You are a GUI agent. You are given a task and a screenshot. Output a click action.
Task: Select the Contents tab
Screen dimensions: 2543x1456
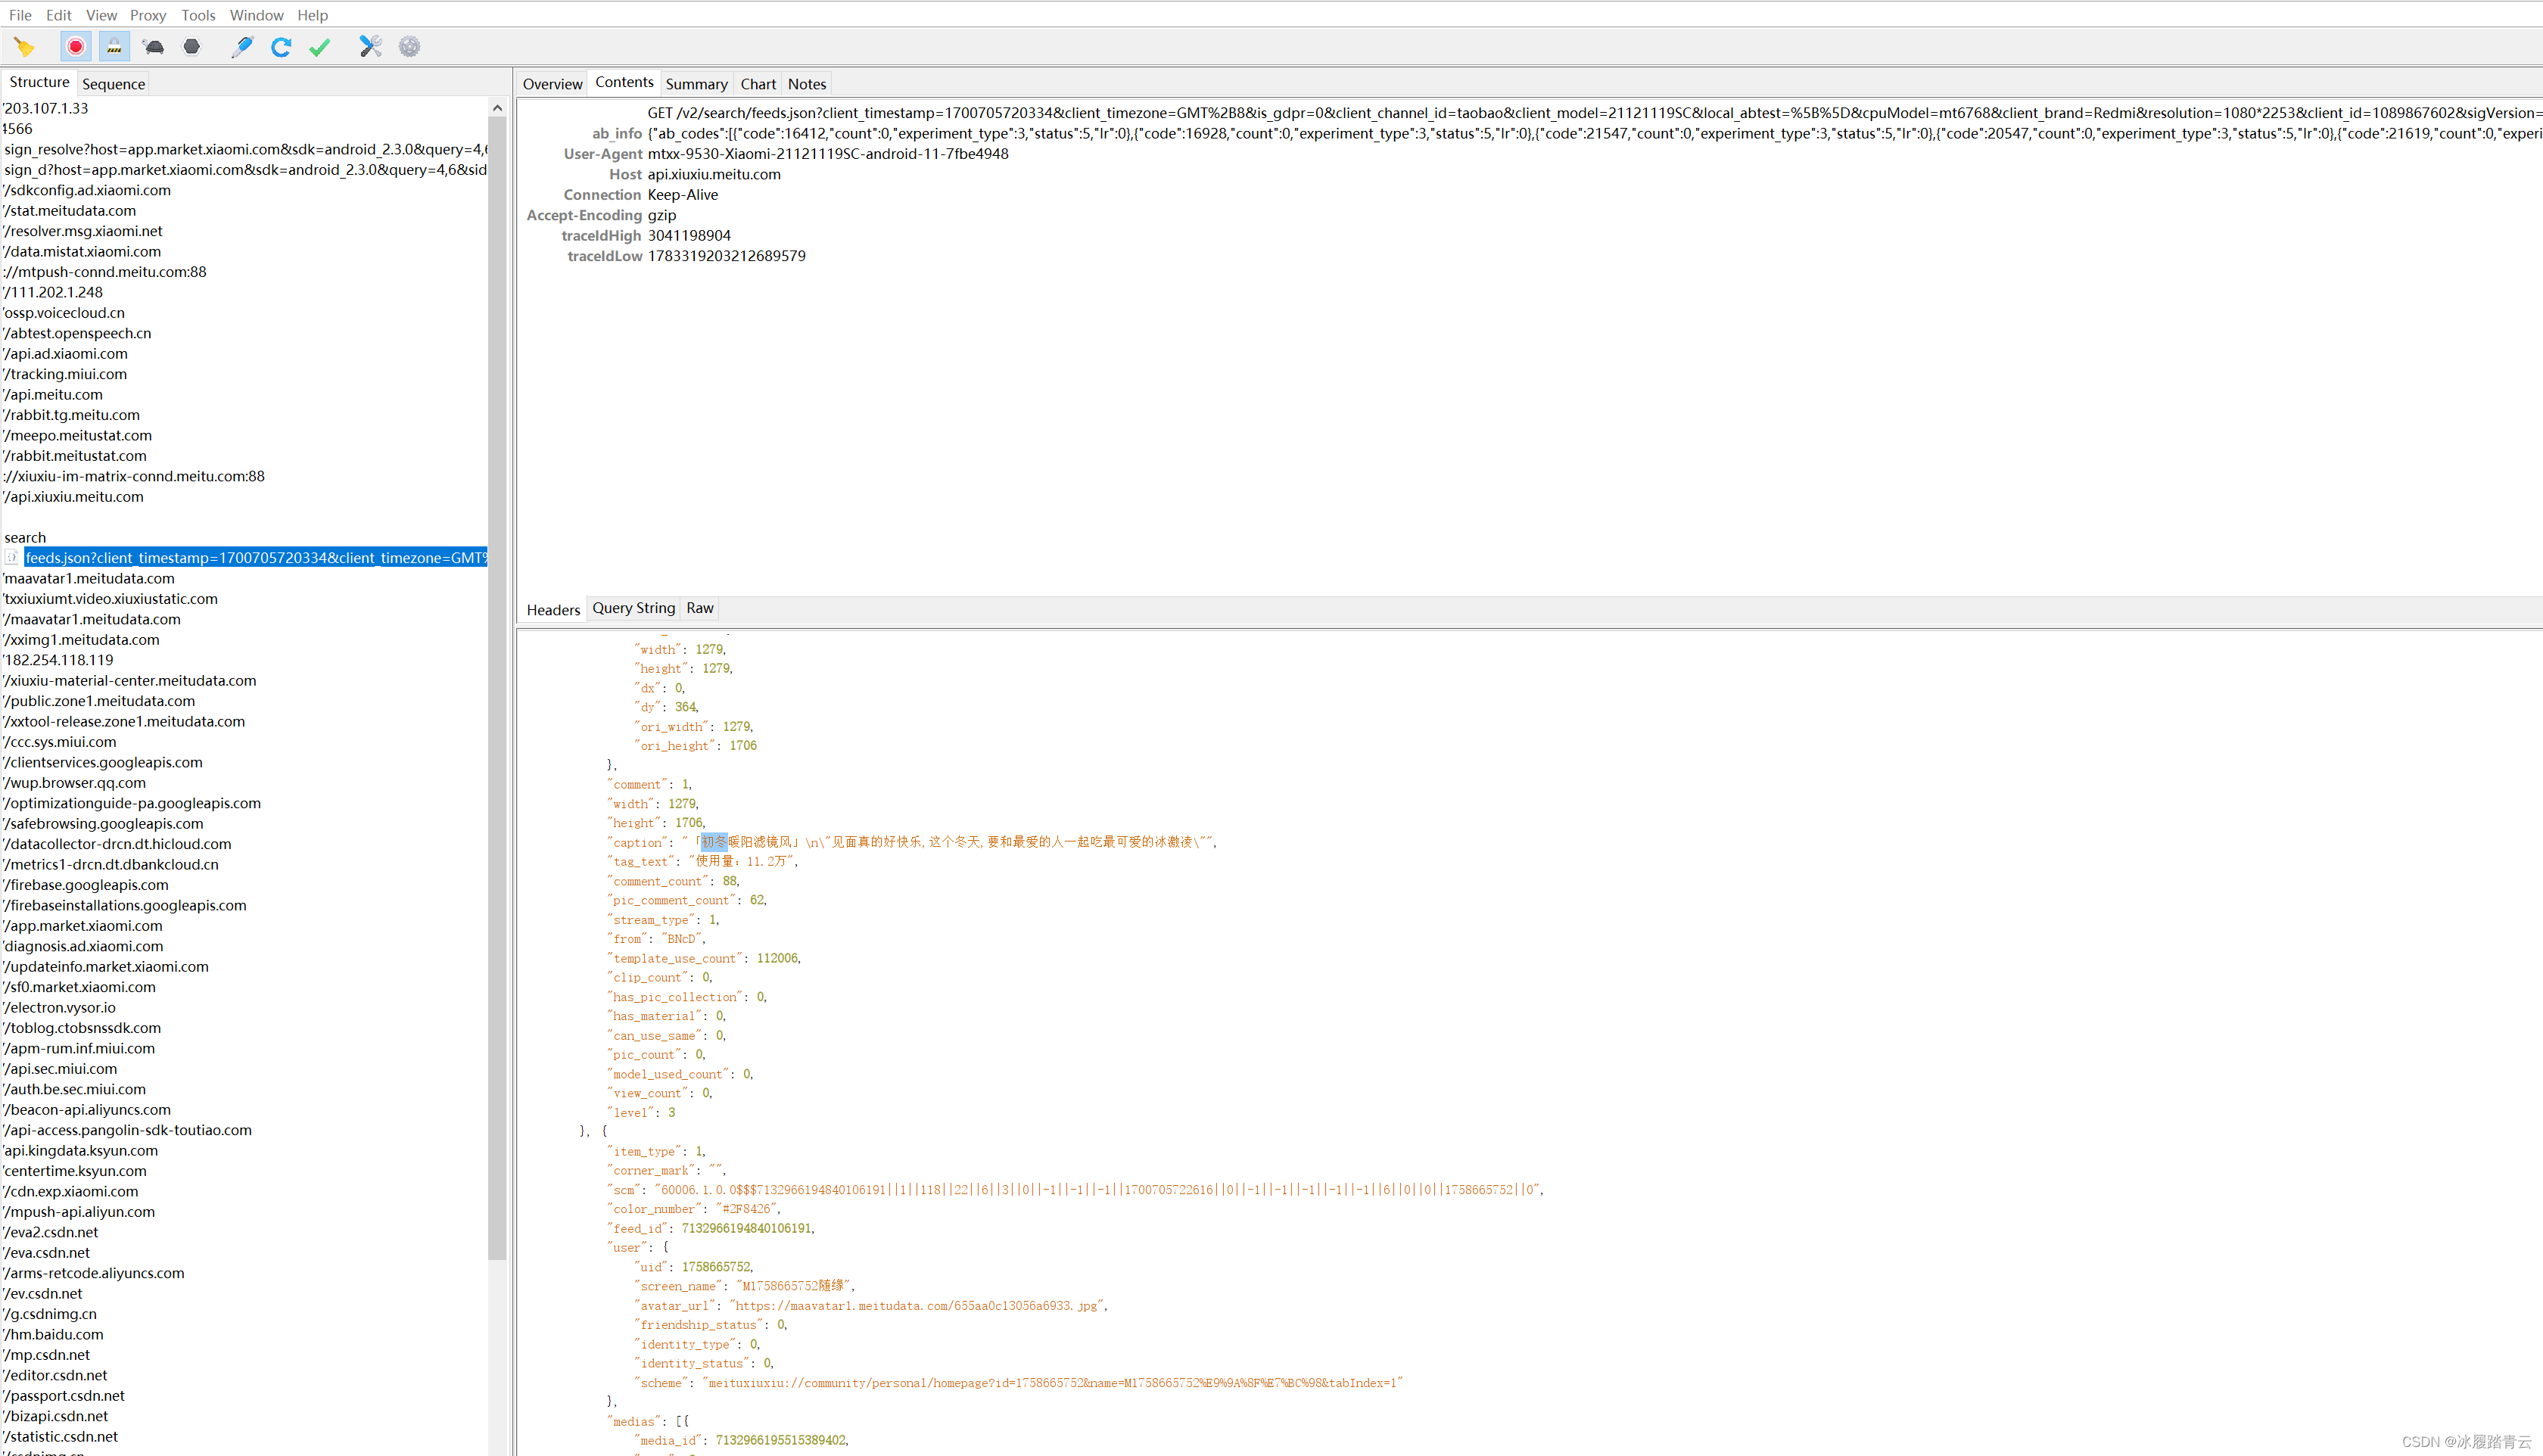(624, 82)
